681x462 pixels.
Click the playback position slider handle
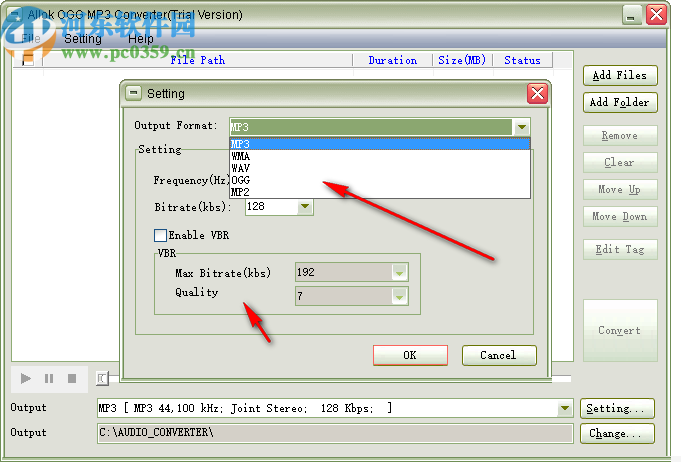point(102,379)
